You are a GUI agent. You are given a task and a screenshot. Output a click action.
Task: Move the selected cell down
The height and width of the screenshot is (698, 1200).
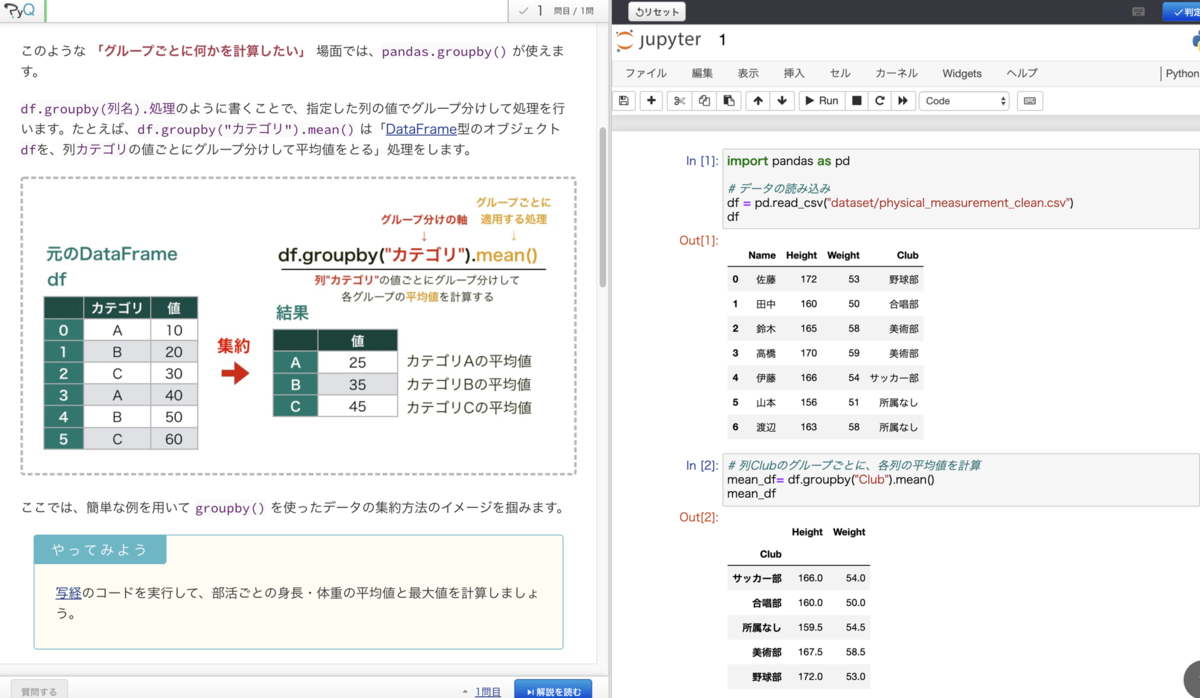782,101
